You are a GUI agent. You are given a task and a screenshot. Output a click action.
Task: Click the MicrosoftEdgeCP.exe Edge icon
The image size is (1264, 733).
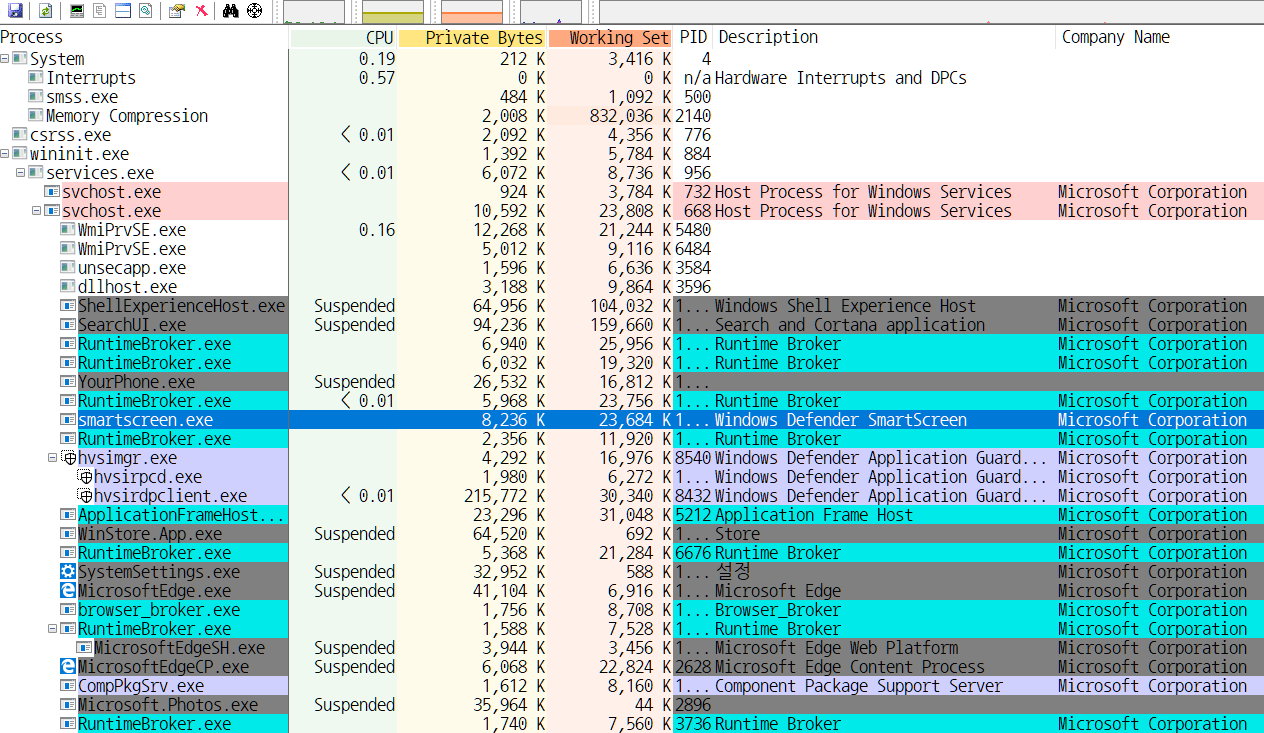click(x=68, y=667)
